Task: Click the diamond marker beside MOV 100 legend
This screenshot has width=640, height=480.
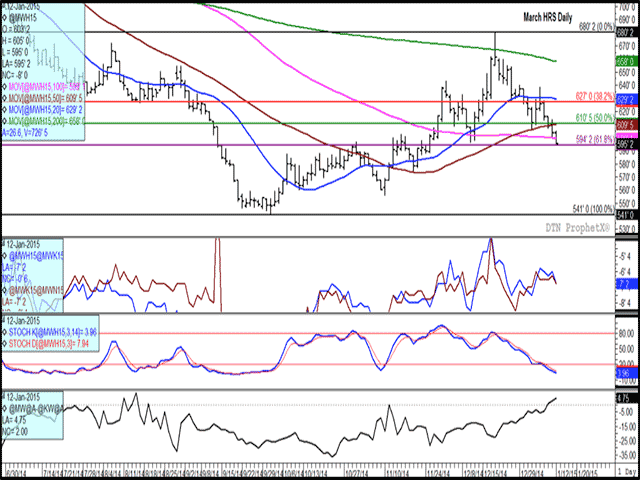Action: coord(4,86)
